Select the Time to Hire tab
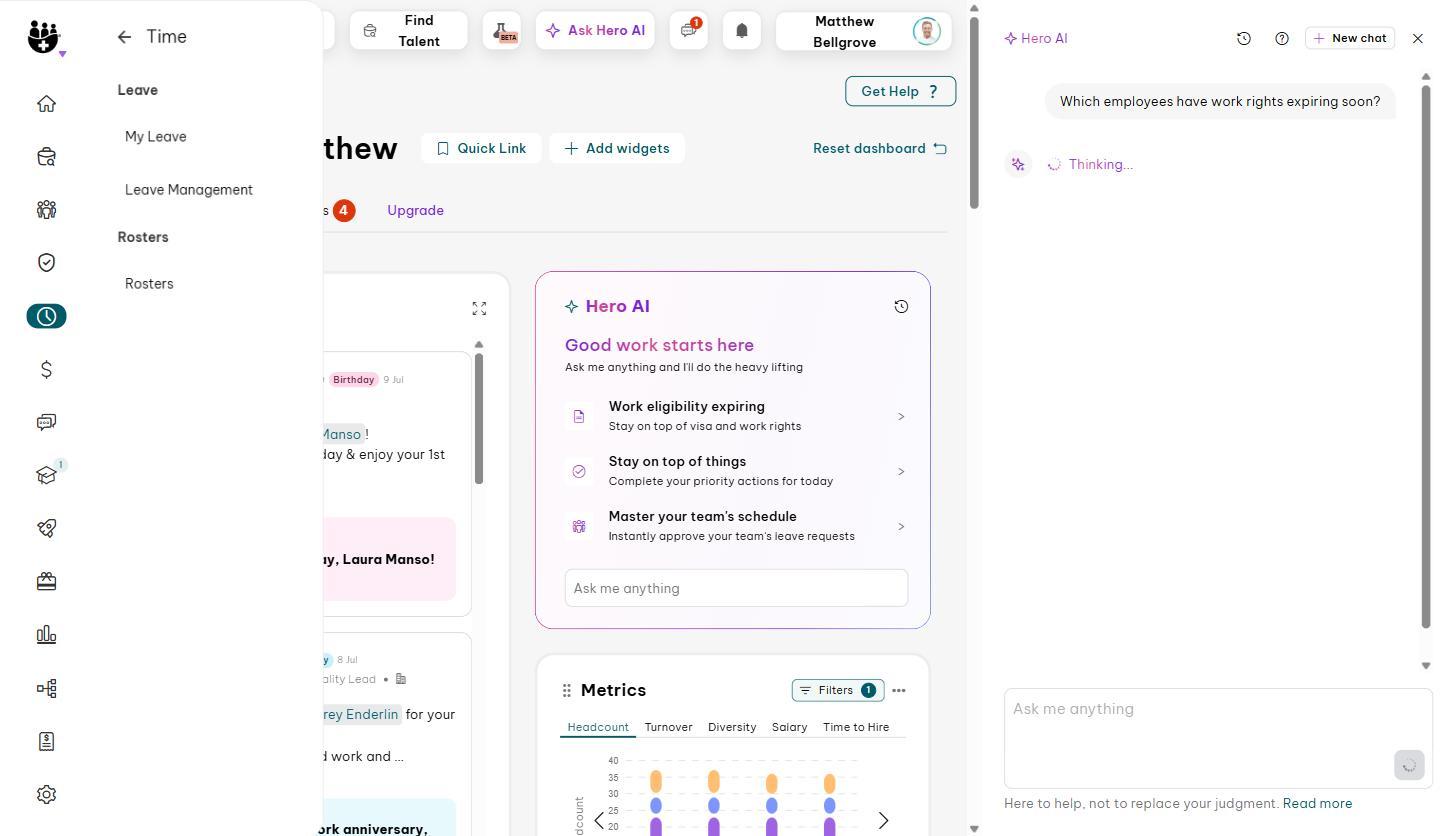The image size is (1456, 836). [x=856, y=727]
